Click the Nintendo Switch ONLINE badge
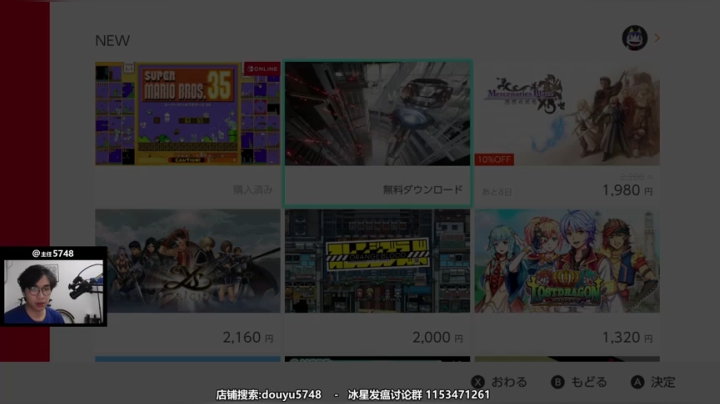The height and width of the screenshot is (404, 720). coord(262,69)
